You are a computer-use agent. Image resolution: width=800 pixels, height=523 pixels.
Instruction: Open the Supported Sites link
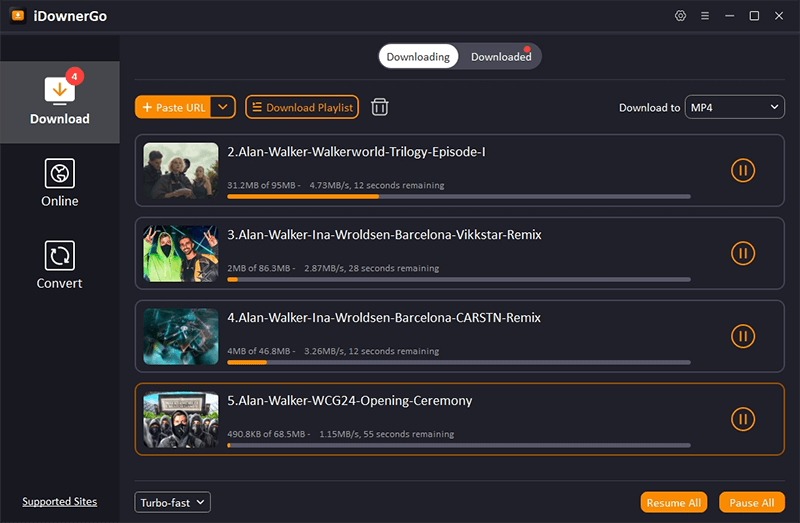(60, 502)
